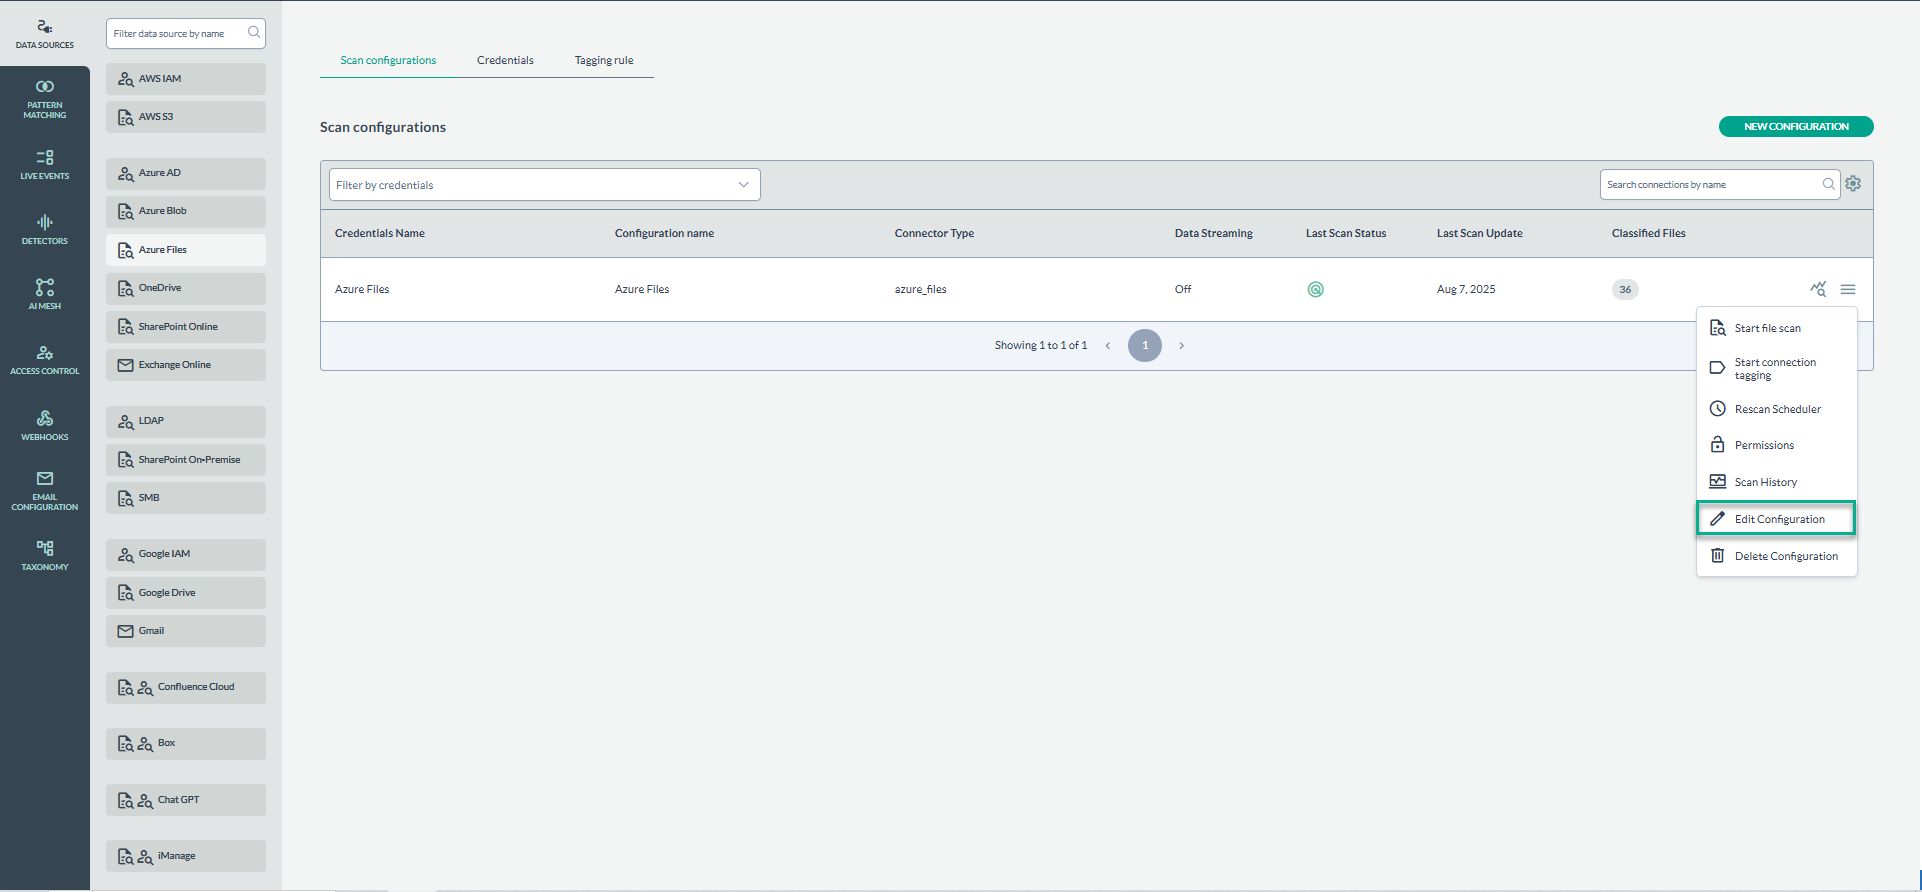Go to Live Events section
Image resolution: width=1922 pixels, height=892 pixels.
click(44, 164)
